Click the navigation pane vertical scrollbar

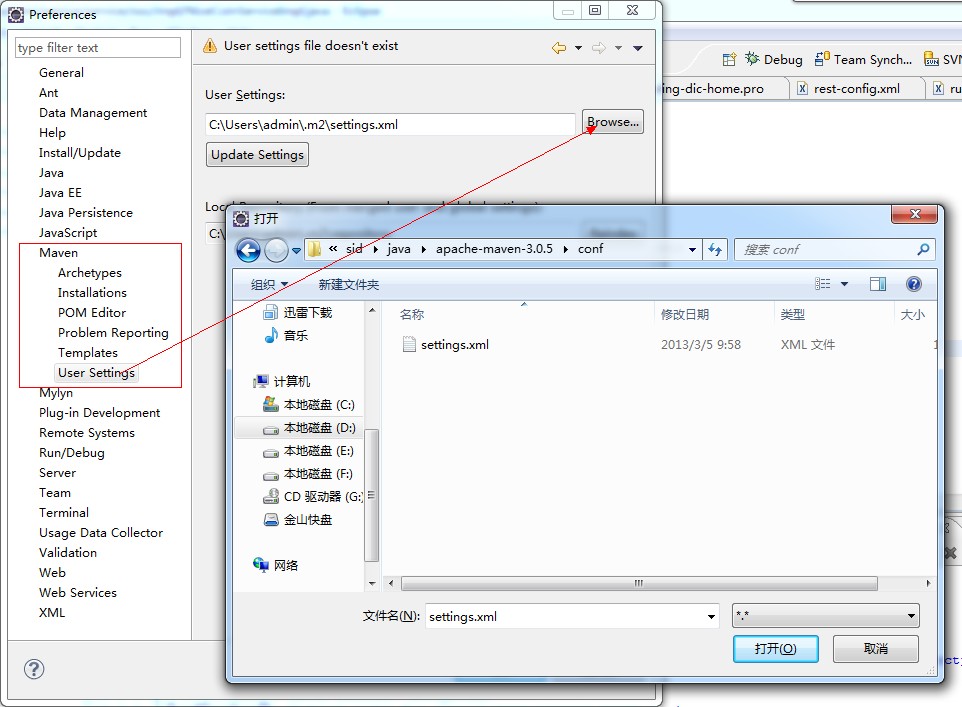coord(371,495)
